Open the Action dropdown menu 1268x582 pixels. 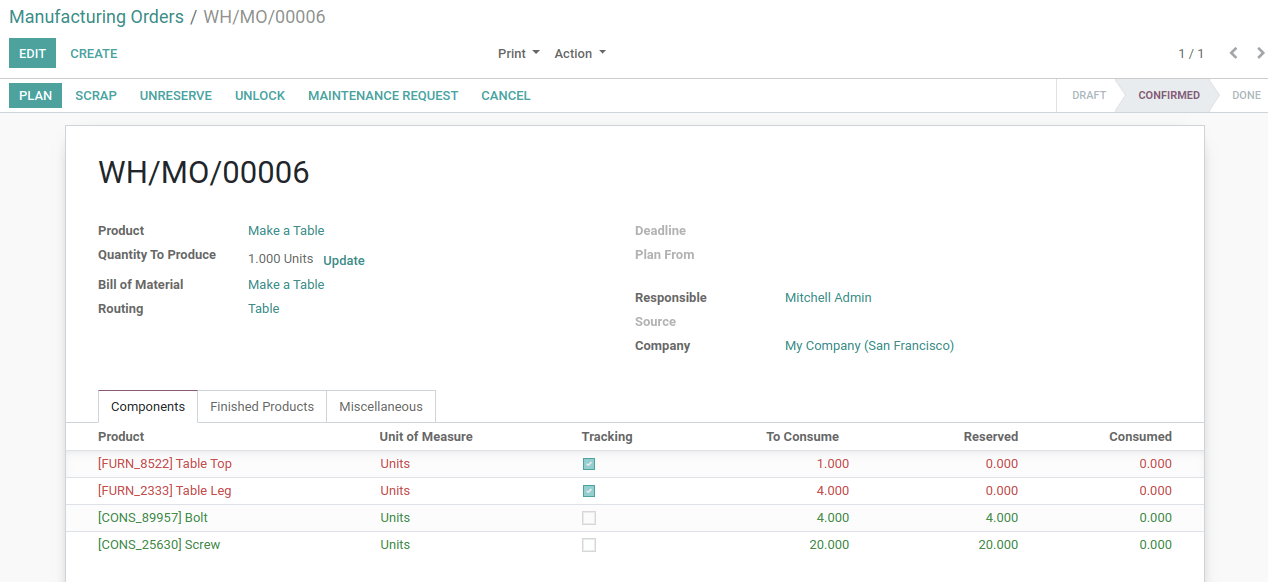pos(580,54)
